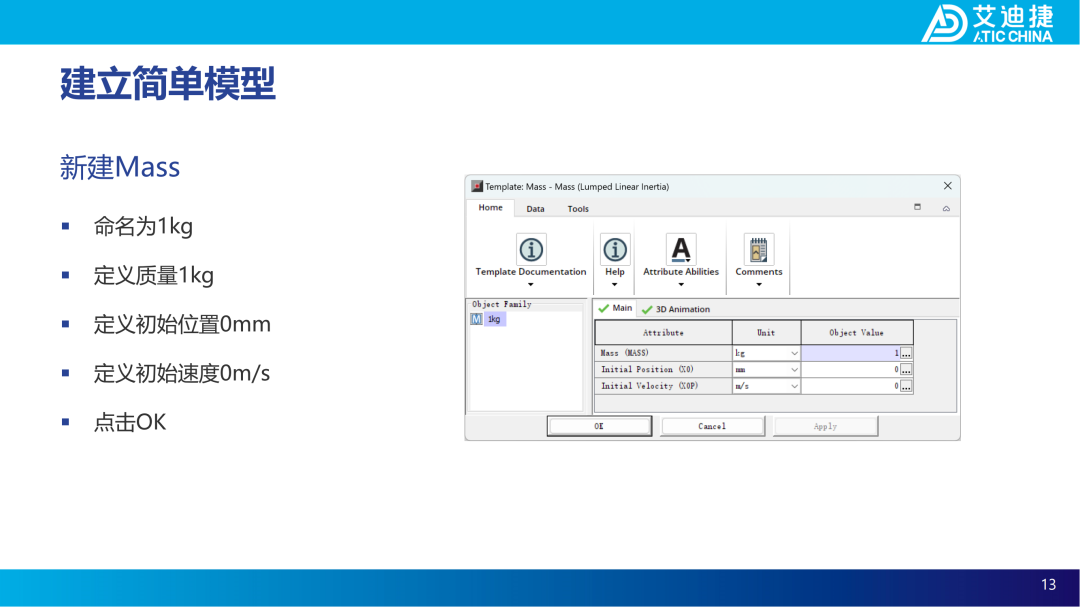Select the Main attribute tab
Viewport: 1080px width, 607px height.
[615, 308]
